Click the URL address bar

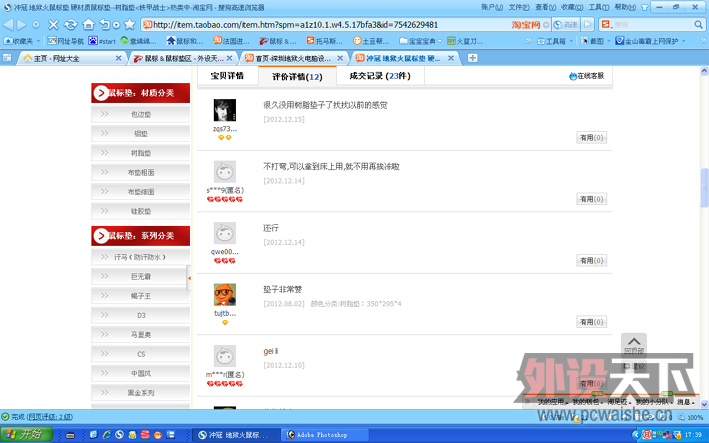(x=326, y=24)
